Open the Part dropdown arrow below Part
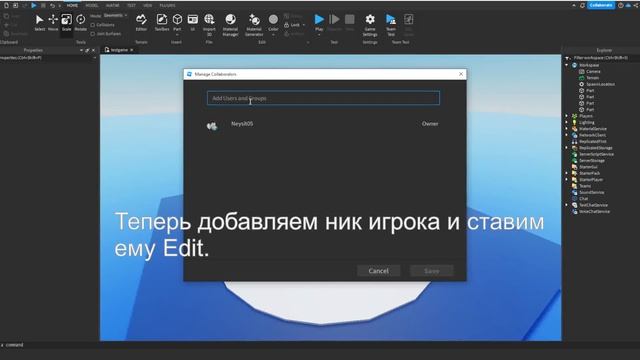 [177, 35]
